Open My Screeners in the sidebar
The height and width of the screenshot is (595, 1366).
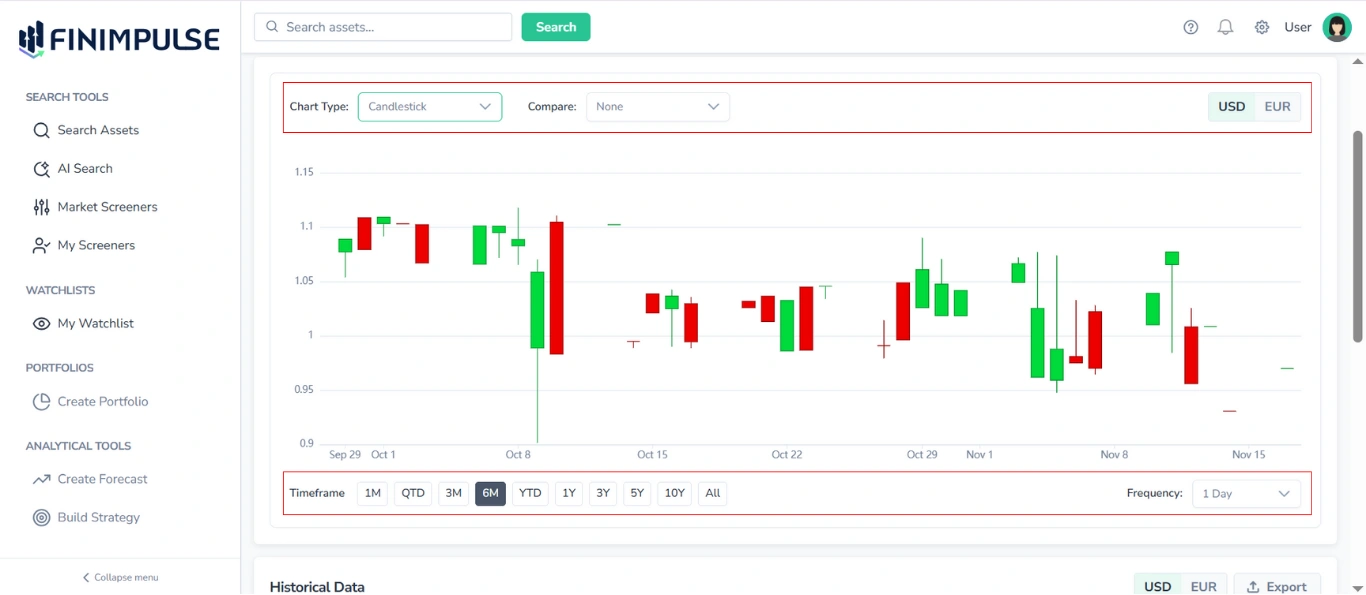(x=41, y=245)
